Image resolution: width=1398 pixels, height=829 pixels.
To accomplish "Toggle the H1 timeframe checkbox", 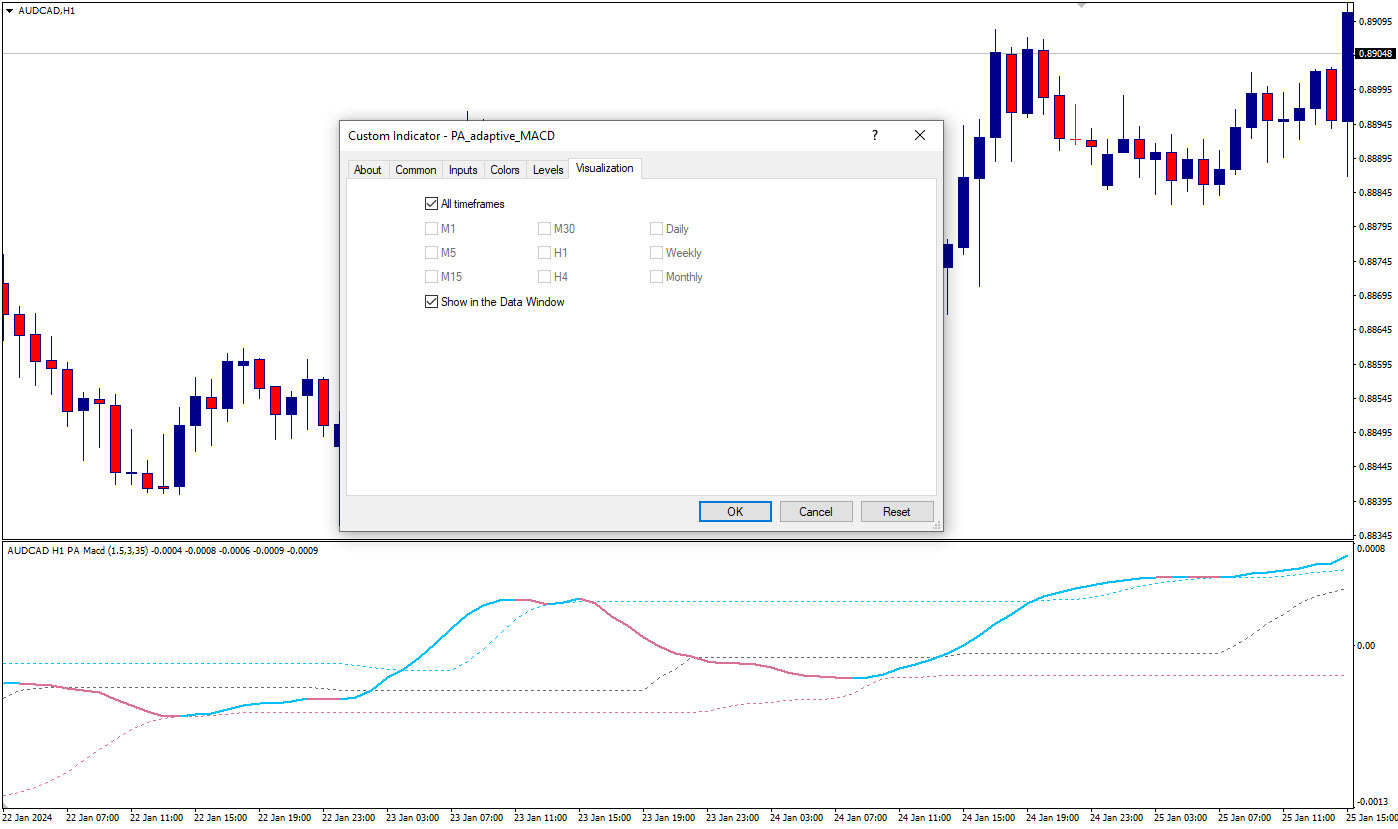I will coord(545,253).
